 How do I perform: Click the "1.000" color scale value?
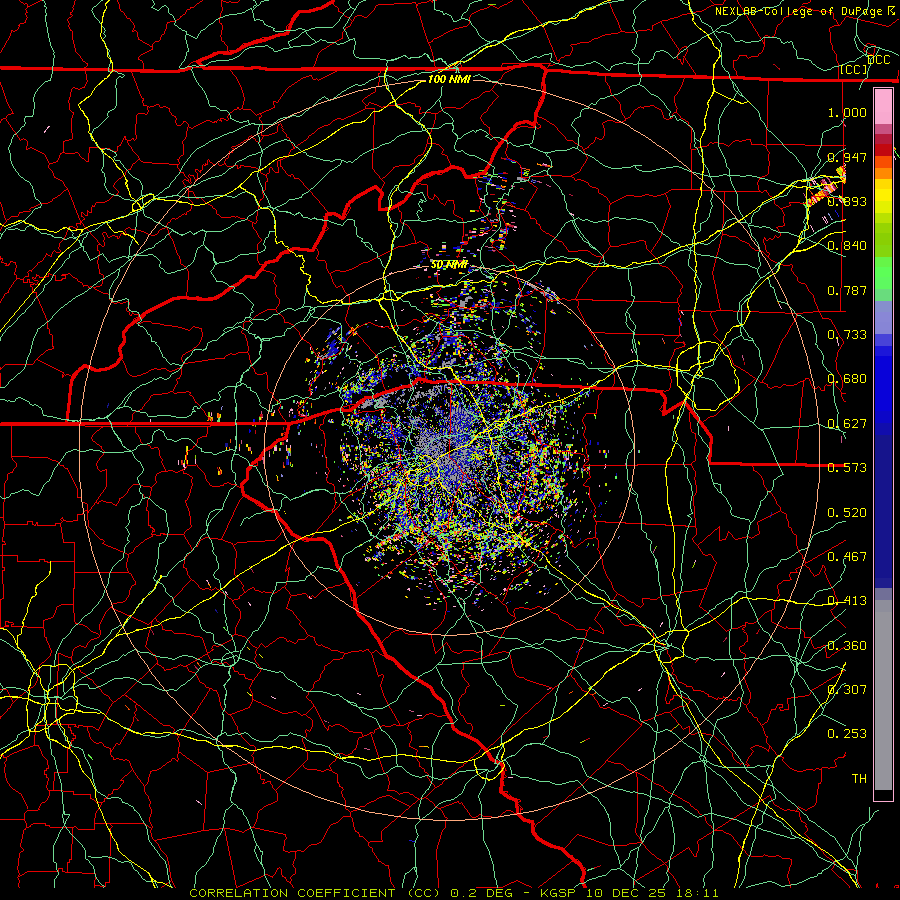click(847, 113)
